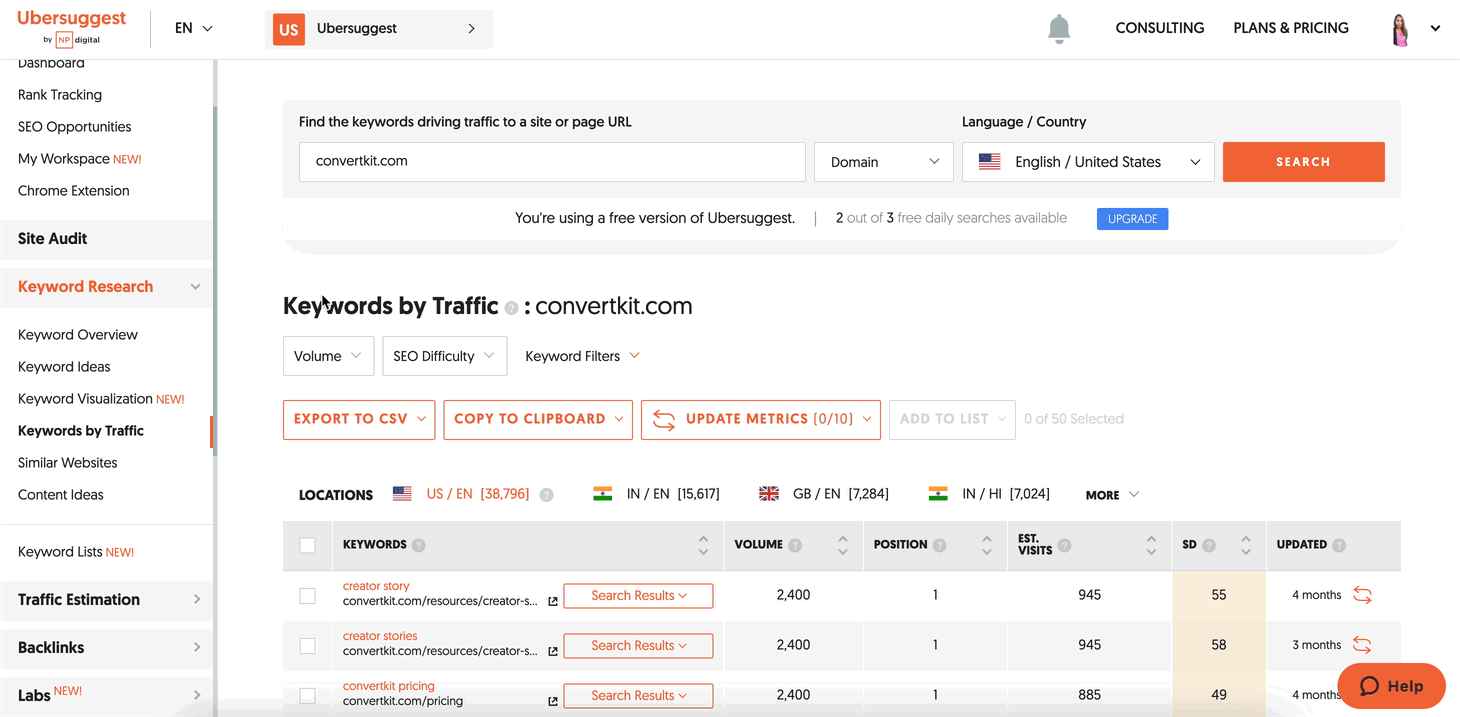This screenshot has height=717, width=1460.
Task: Click the orange SEARCH button
Action: click(1304, 162)
